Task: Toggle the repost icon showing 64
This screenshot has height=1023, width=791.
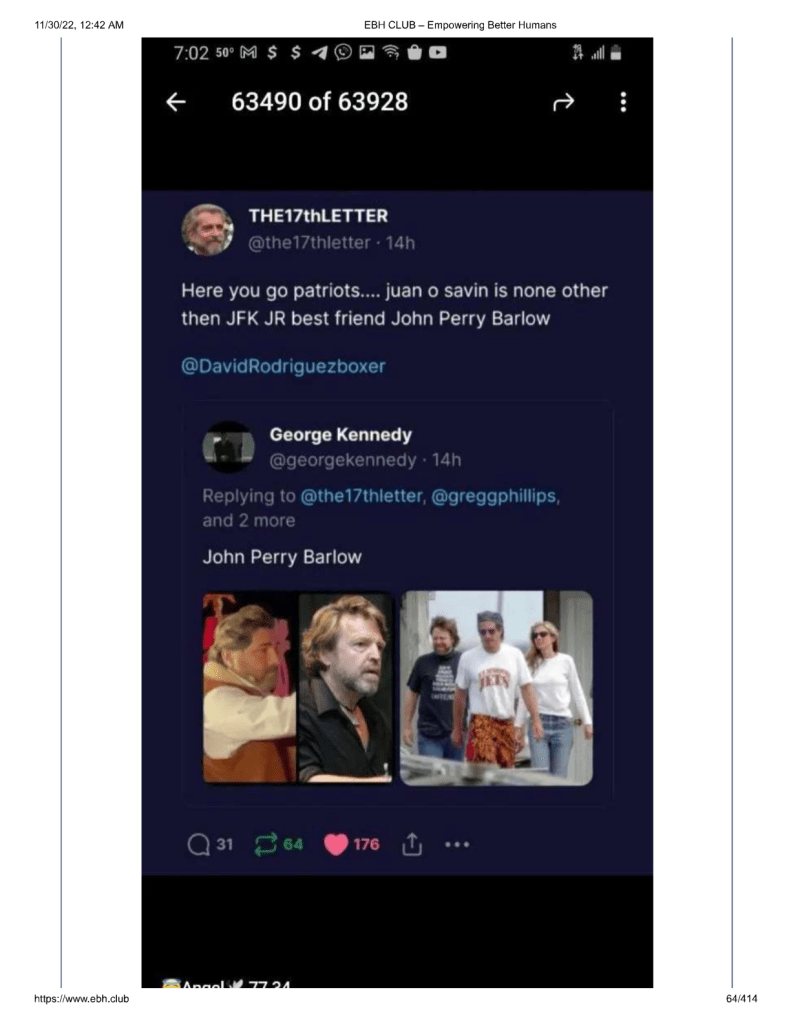Action: pos(267,844)
